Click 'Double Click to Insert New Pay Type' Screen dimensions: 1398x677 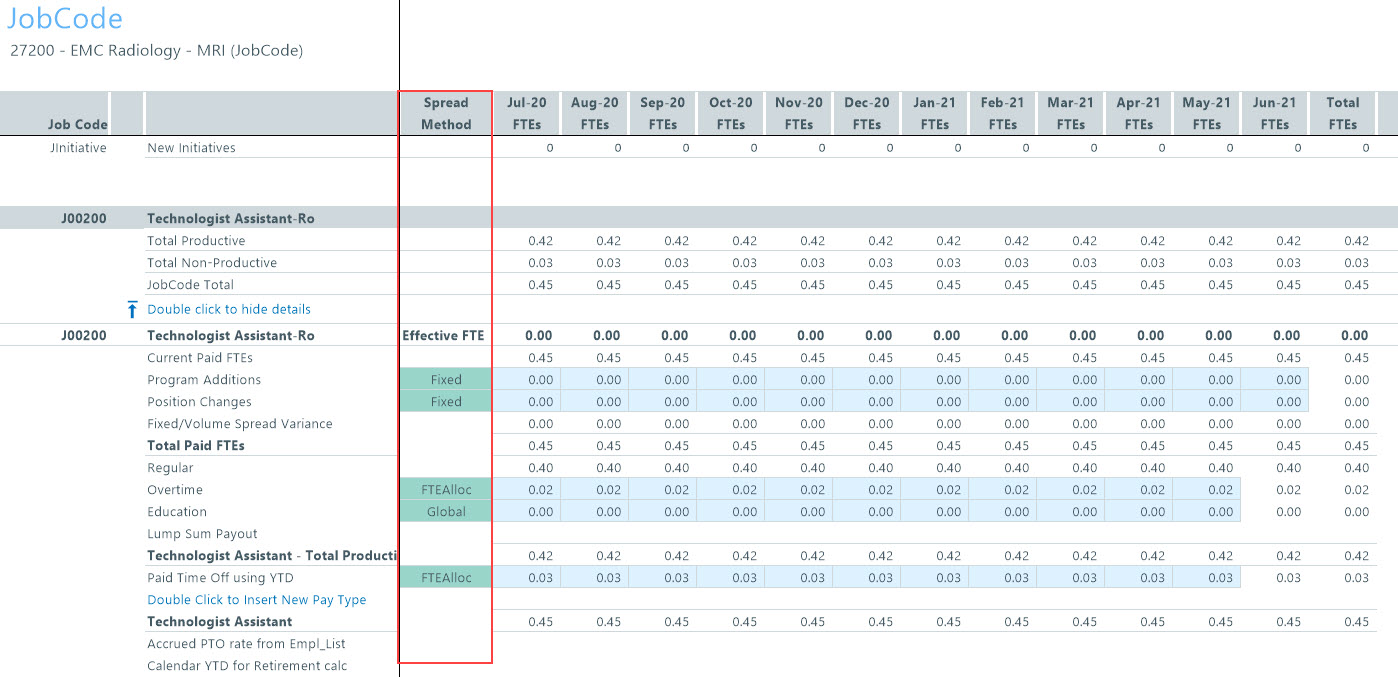click(x=256, y=600)
